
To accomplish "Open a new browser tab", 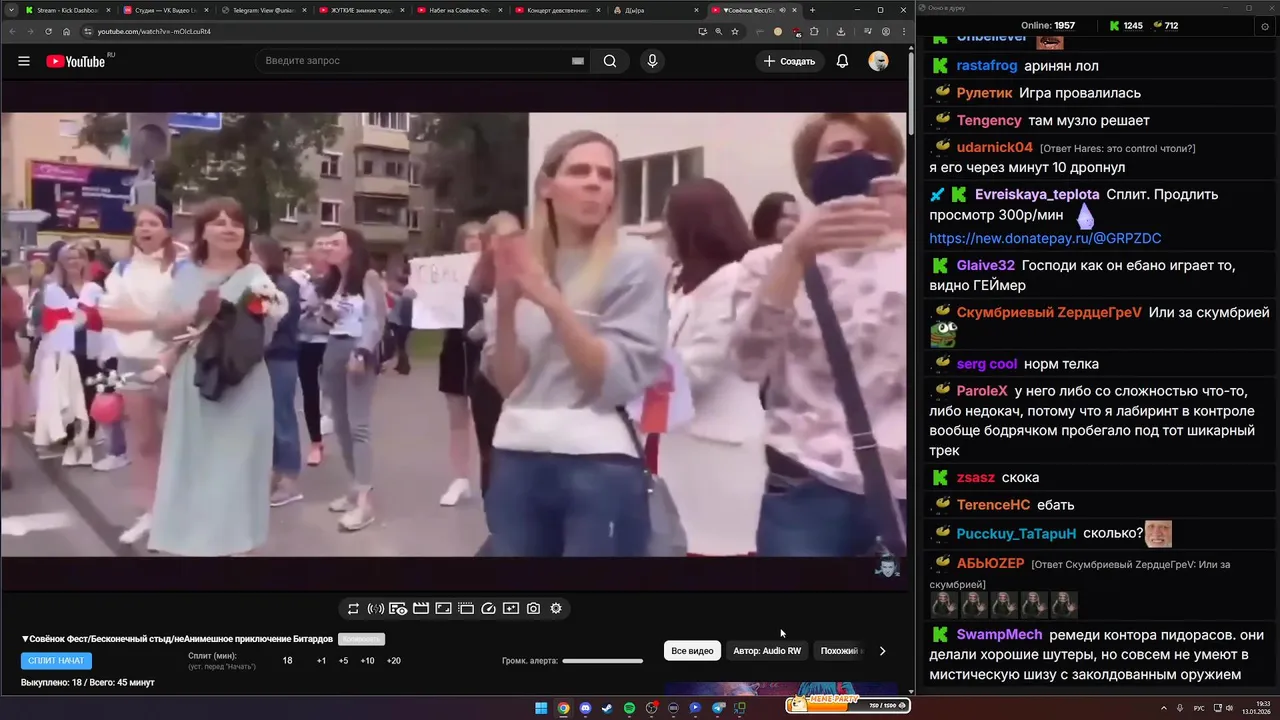I will click(812, 10).
